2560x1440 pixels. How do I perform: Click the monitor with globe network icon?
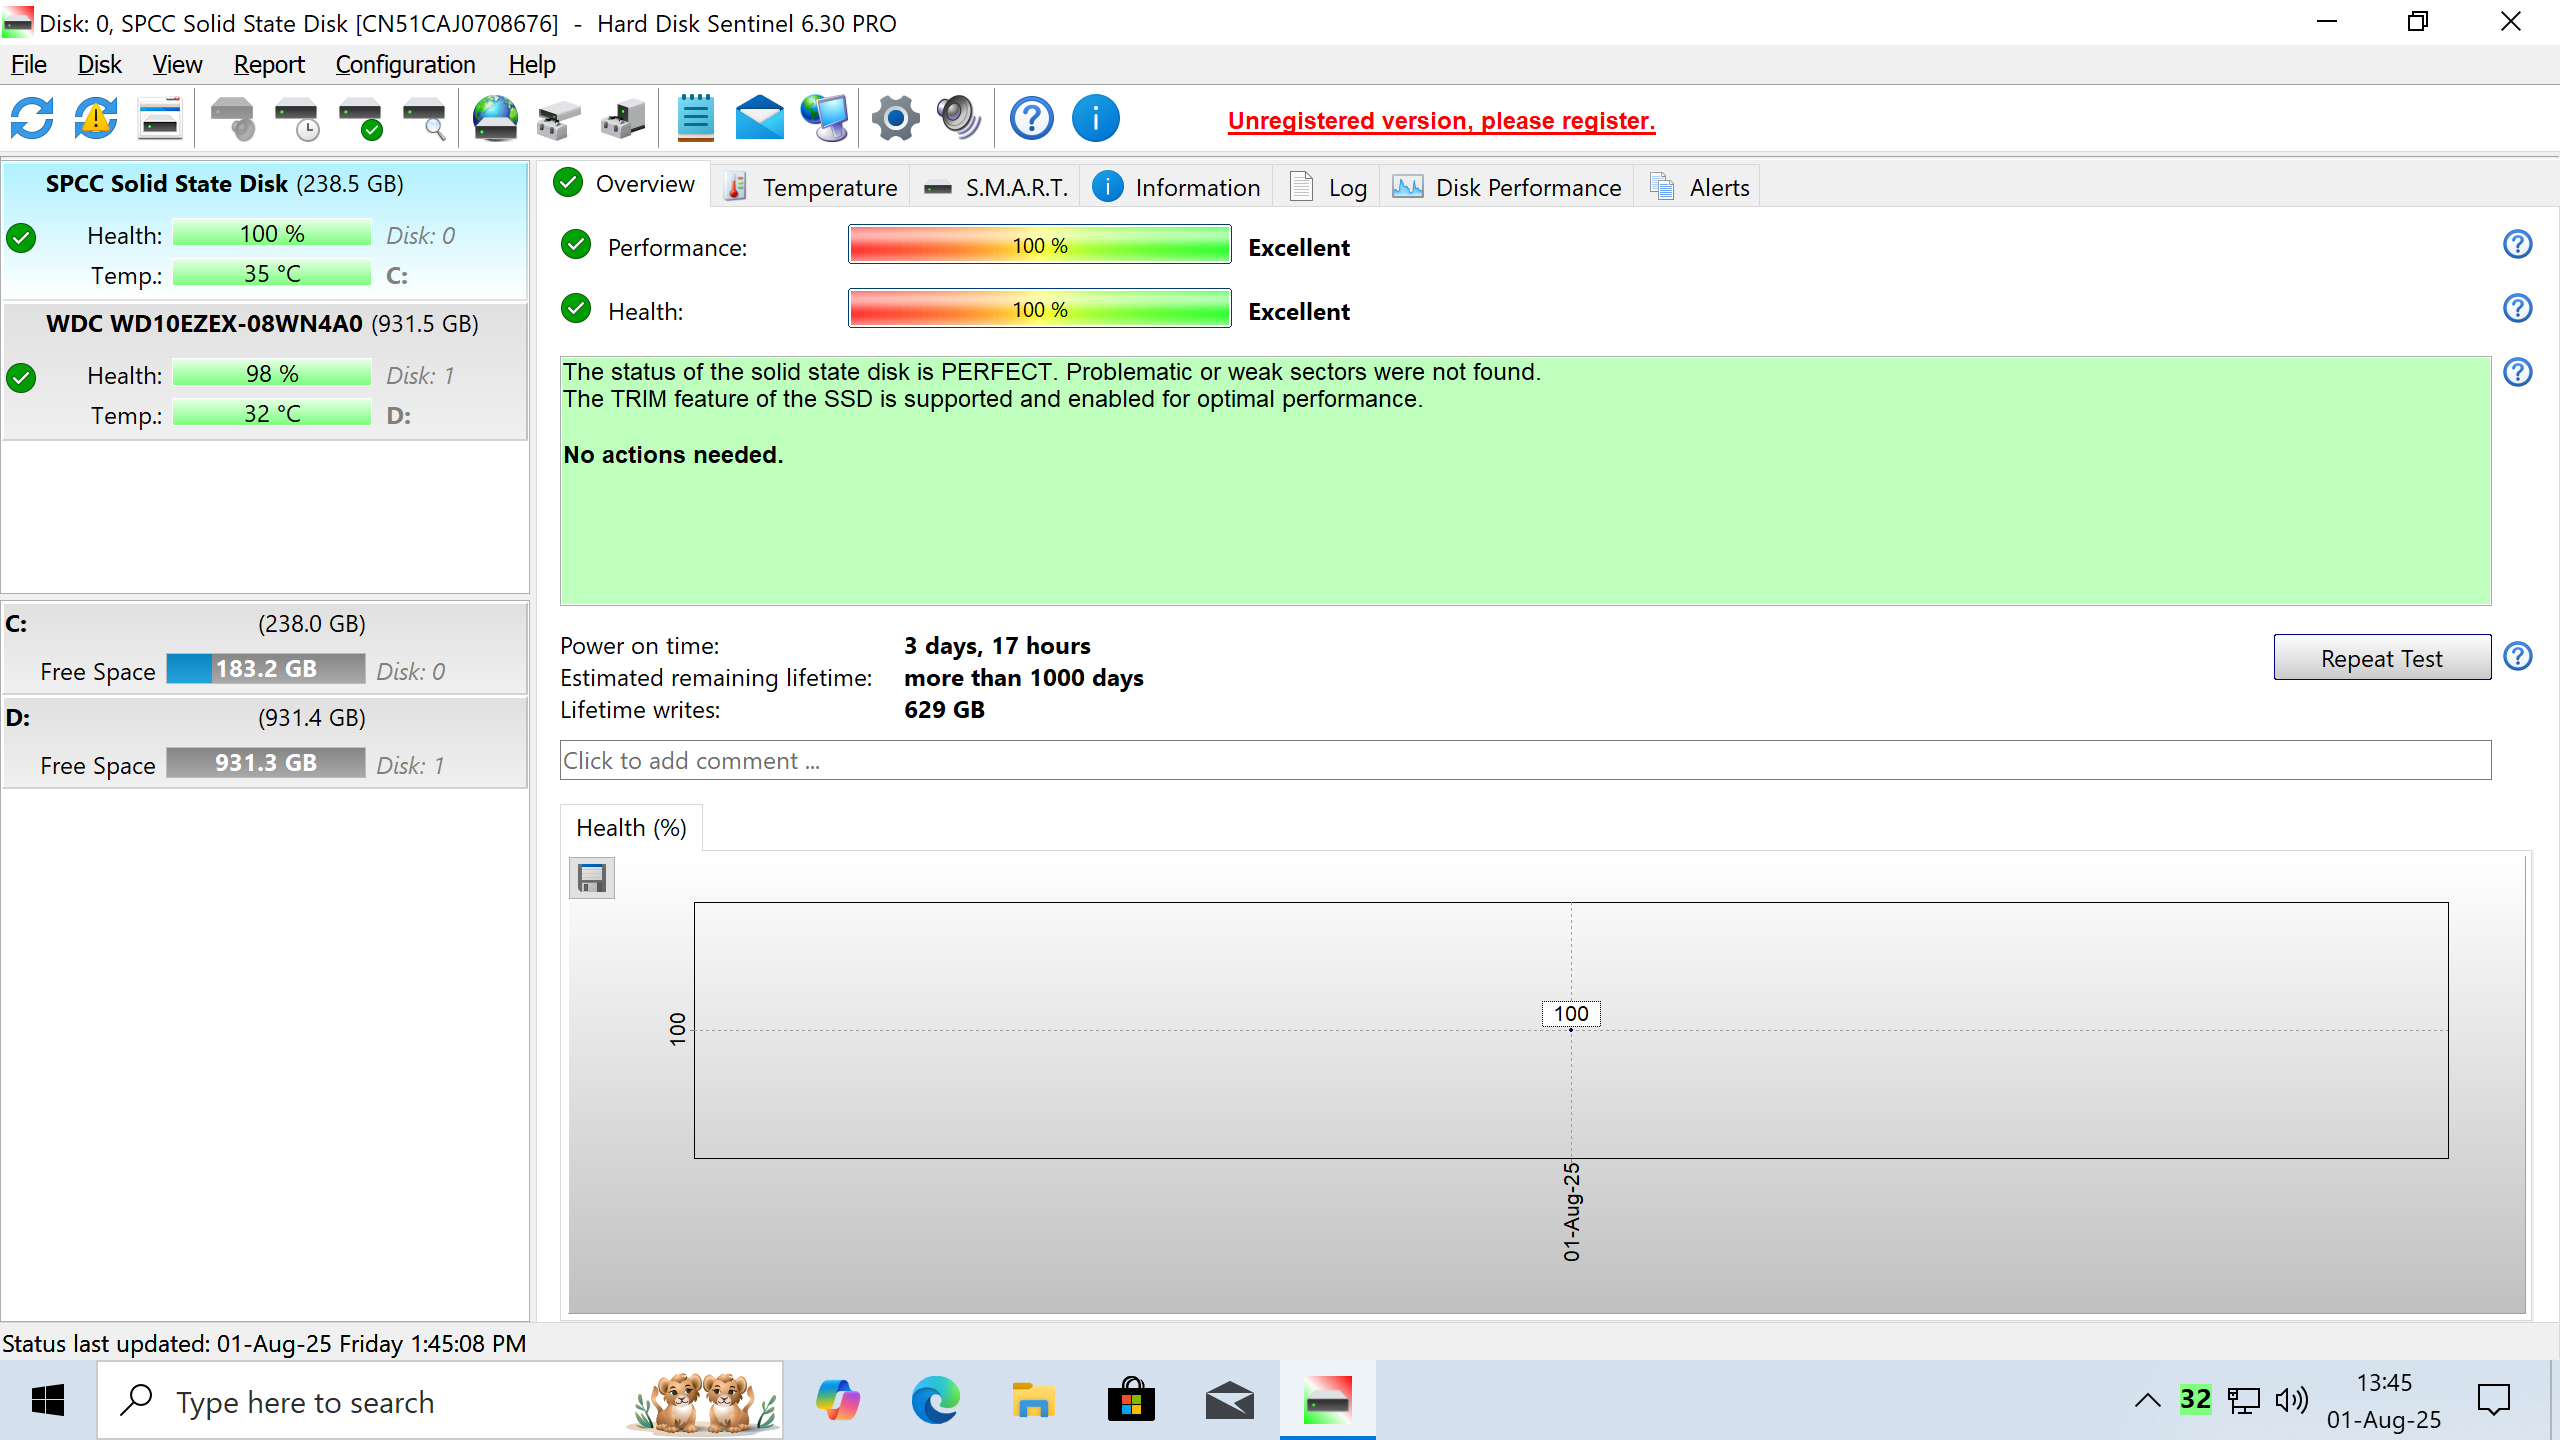click(x=824, y=119)
